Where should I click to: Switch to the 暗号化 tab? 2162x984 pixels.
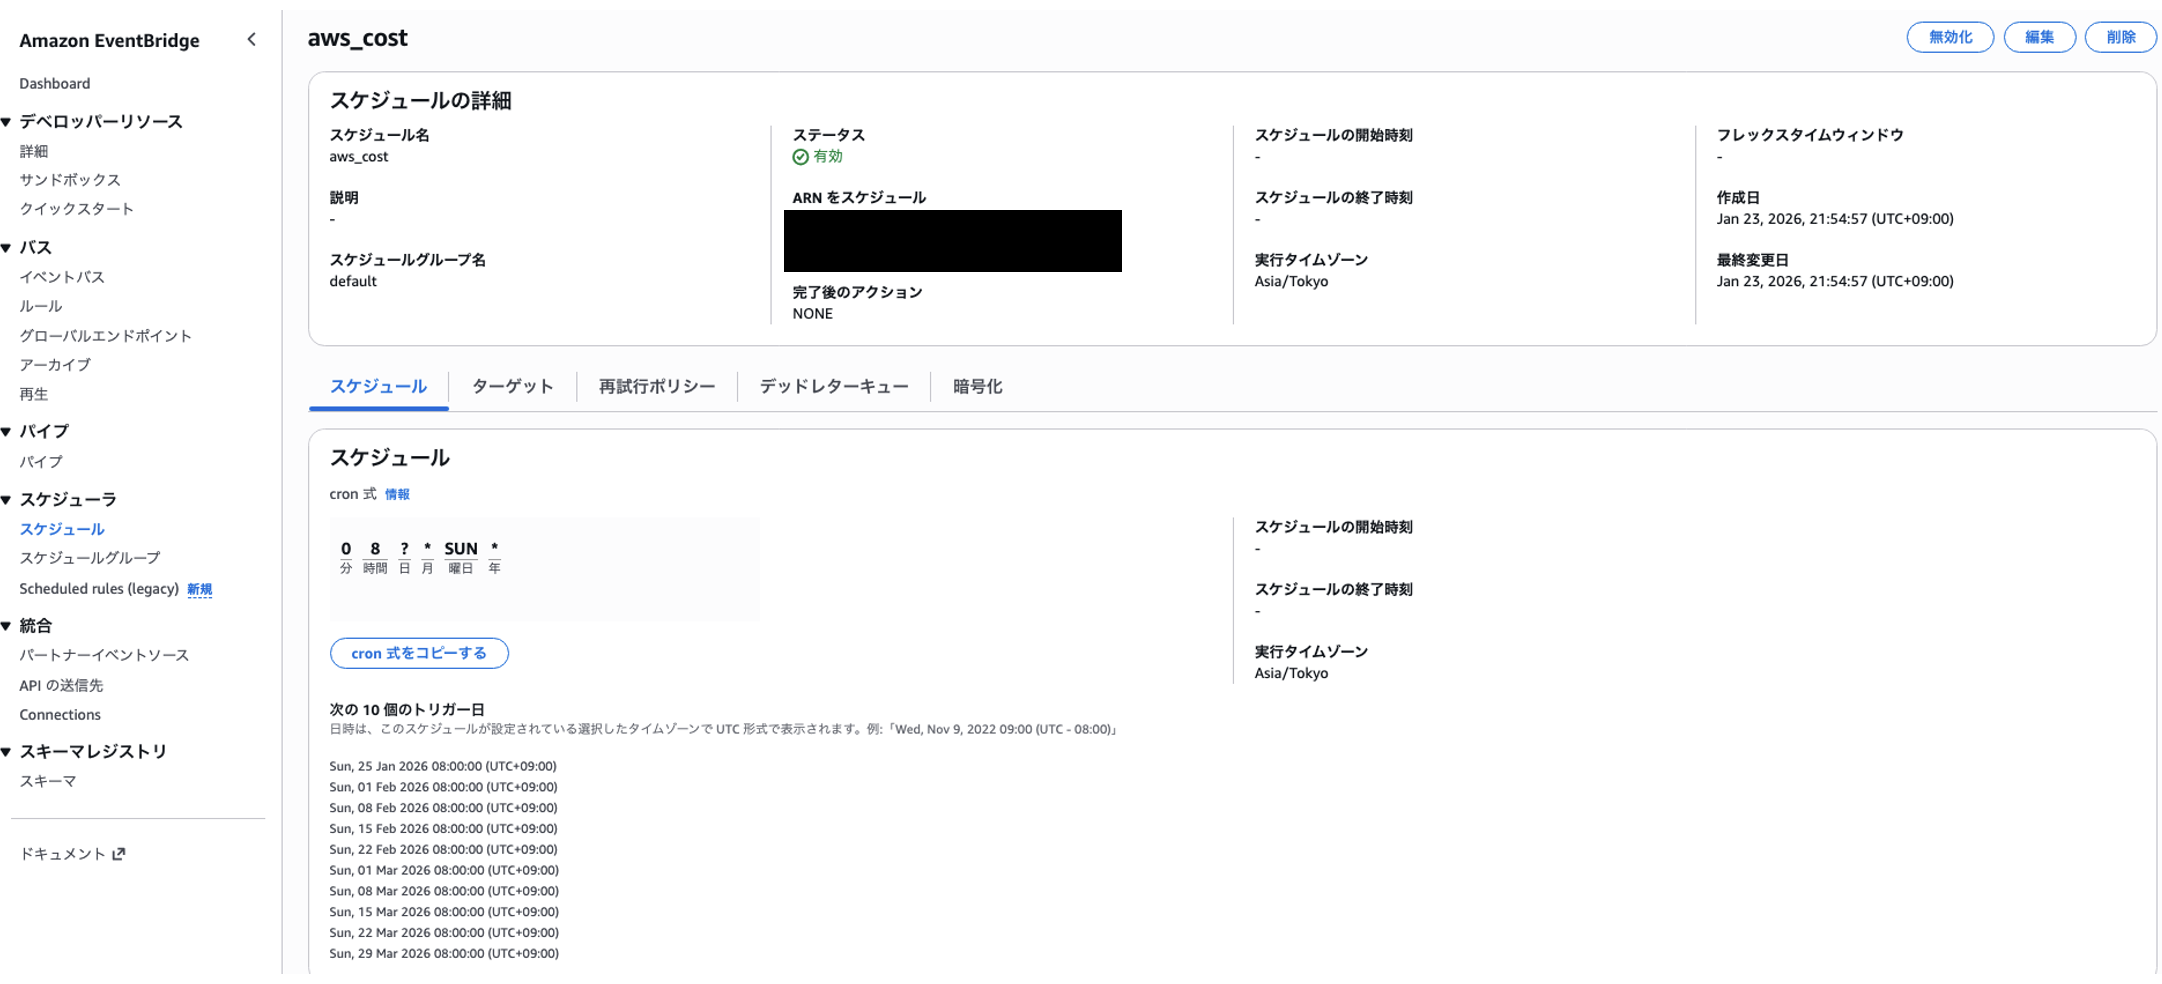click(x=977, y=387)
